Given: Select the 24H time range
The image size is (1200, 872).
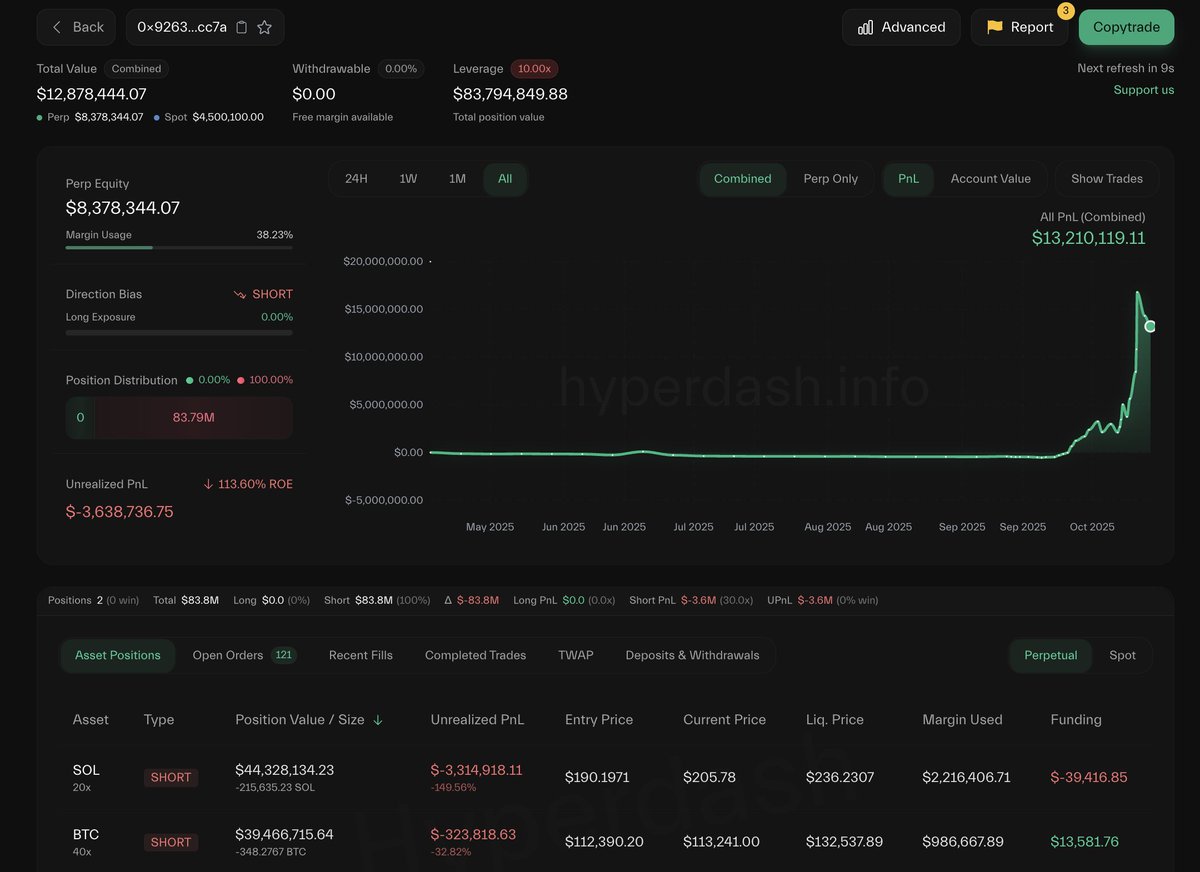Looking at the screenshot, I should tap(356, 179).
